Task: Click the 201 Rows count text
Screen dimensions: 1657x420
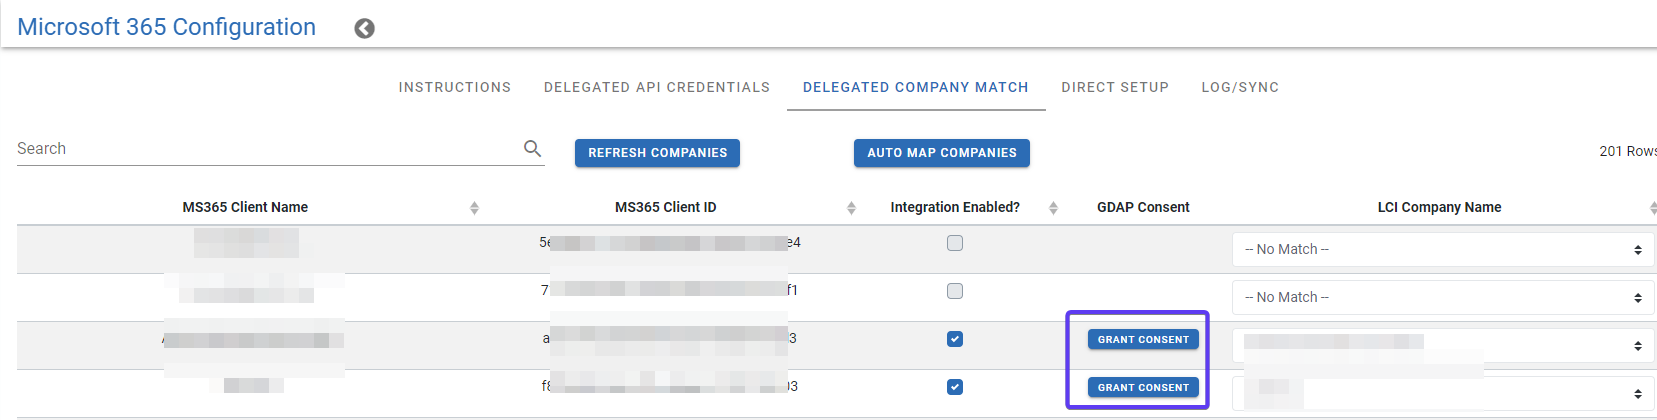Action: click(1627, 151)
